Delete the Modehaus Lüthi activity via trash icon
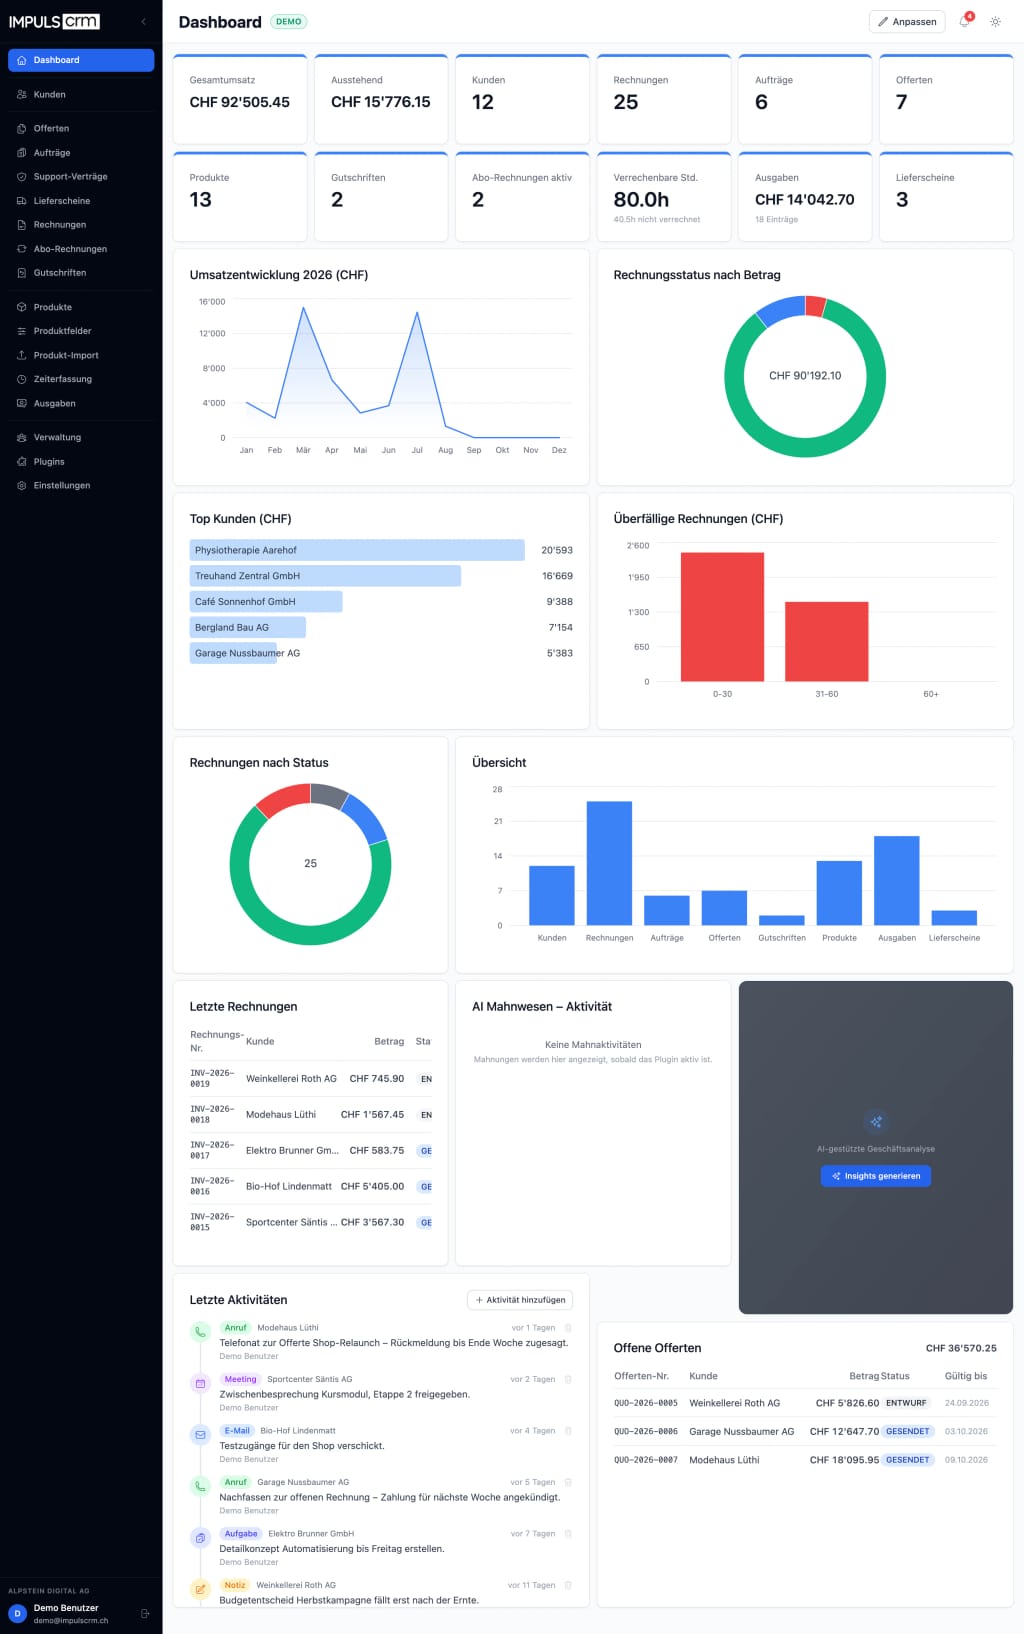Image resolution: width=1024 pixels, height=1634 pixels. click(x=568, y=1328)
